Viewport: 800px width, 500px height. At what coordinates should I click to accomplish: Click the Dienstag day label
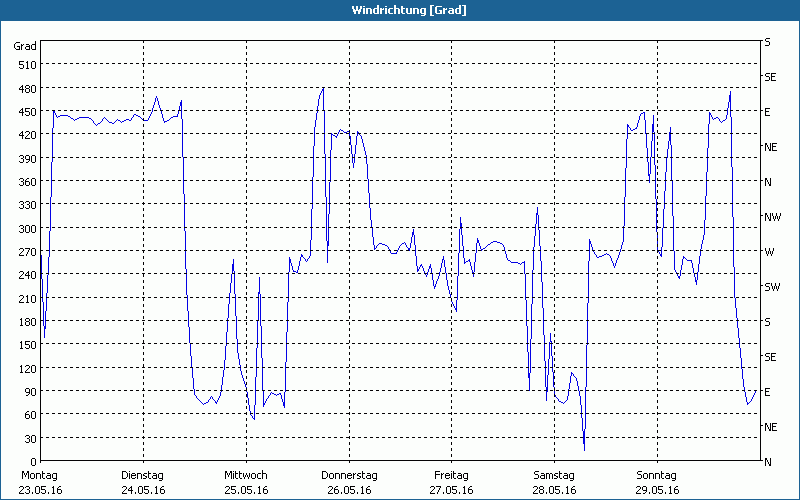tap(143, 475)
